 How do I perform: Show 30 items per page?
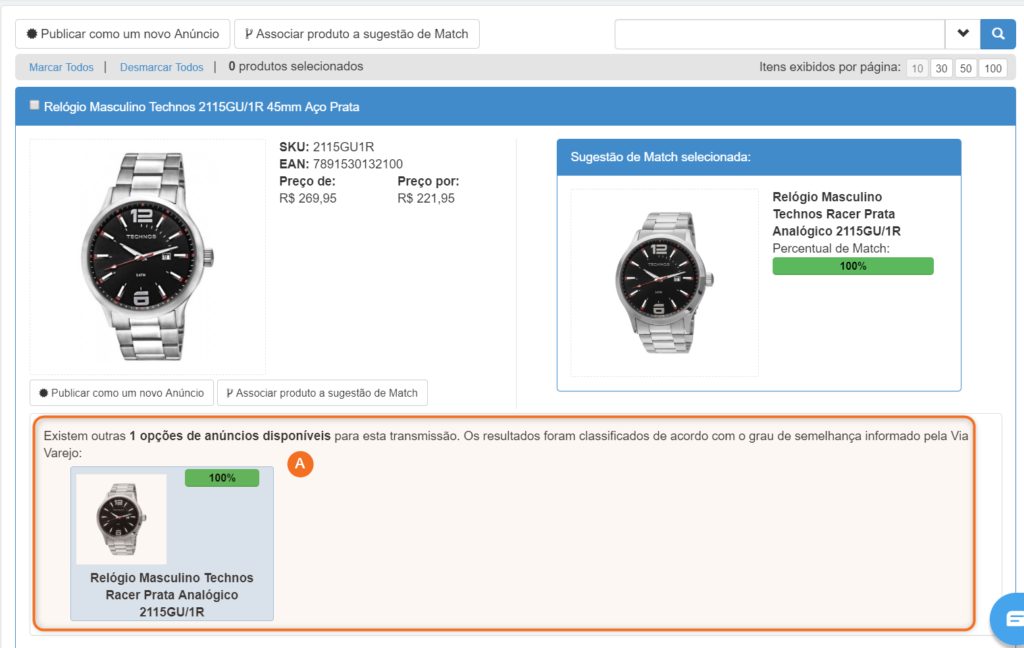coord(941,68)
